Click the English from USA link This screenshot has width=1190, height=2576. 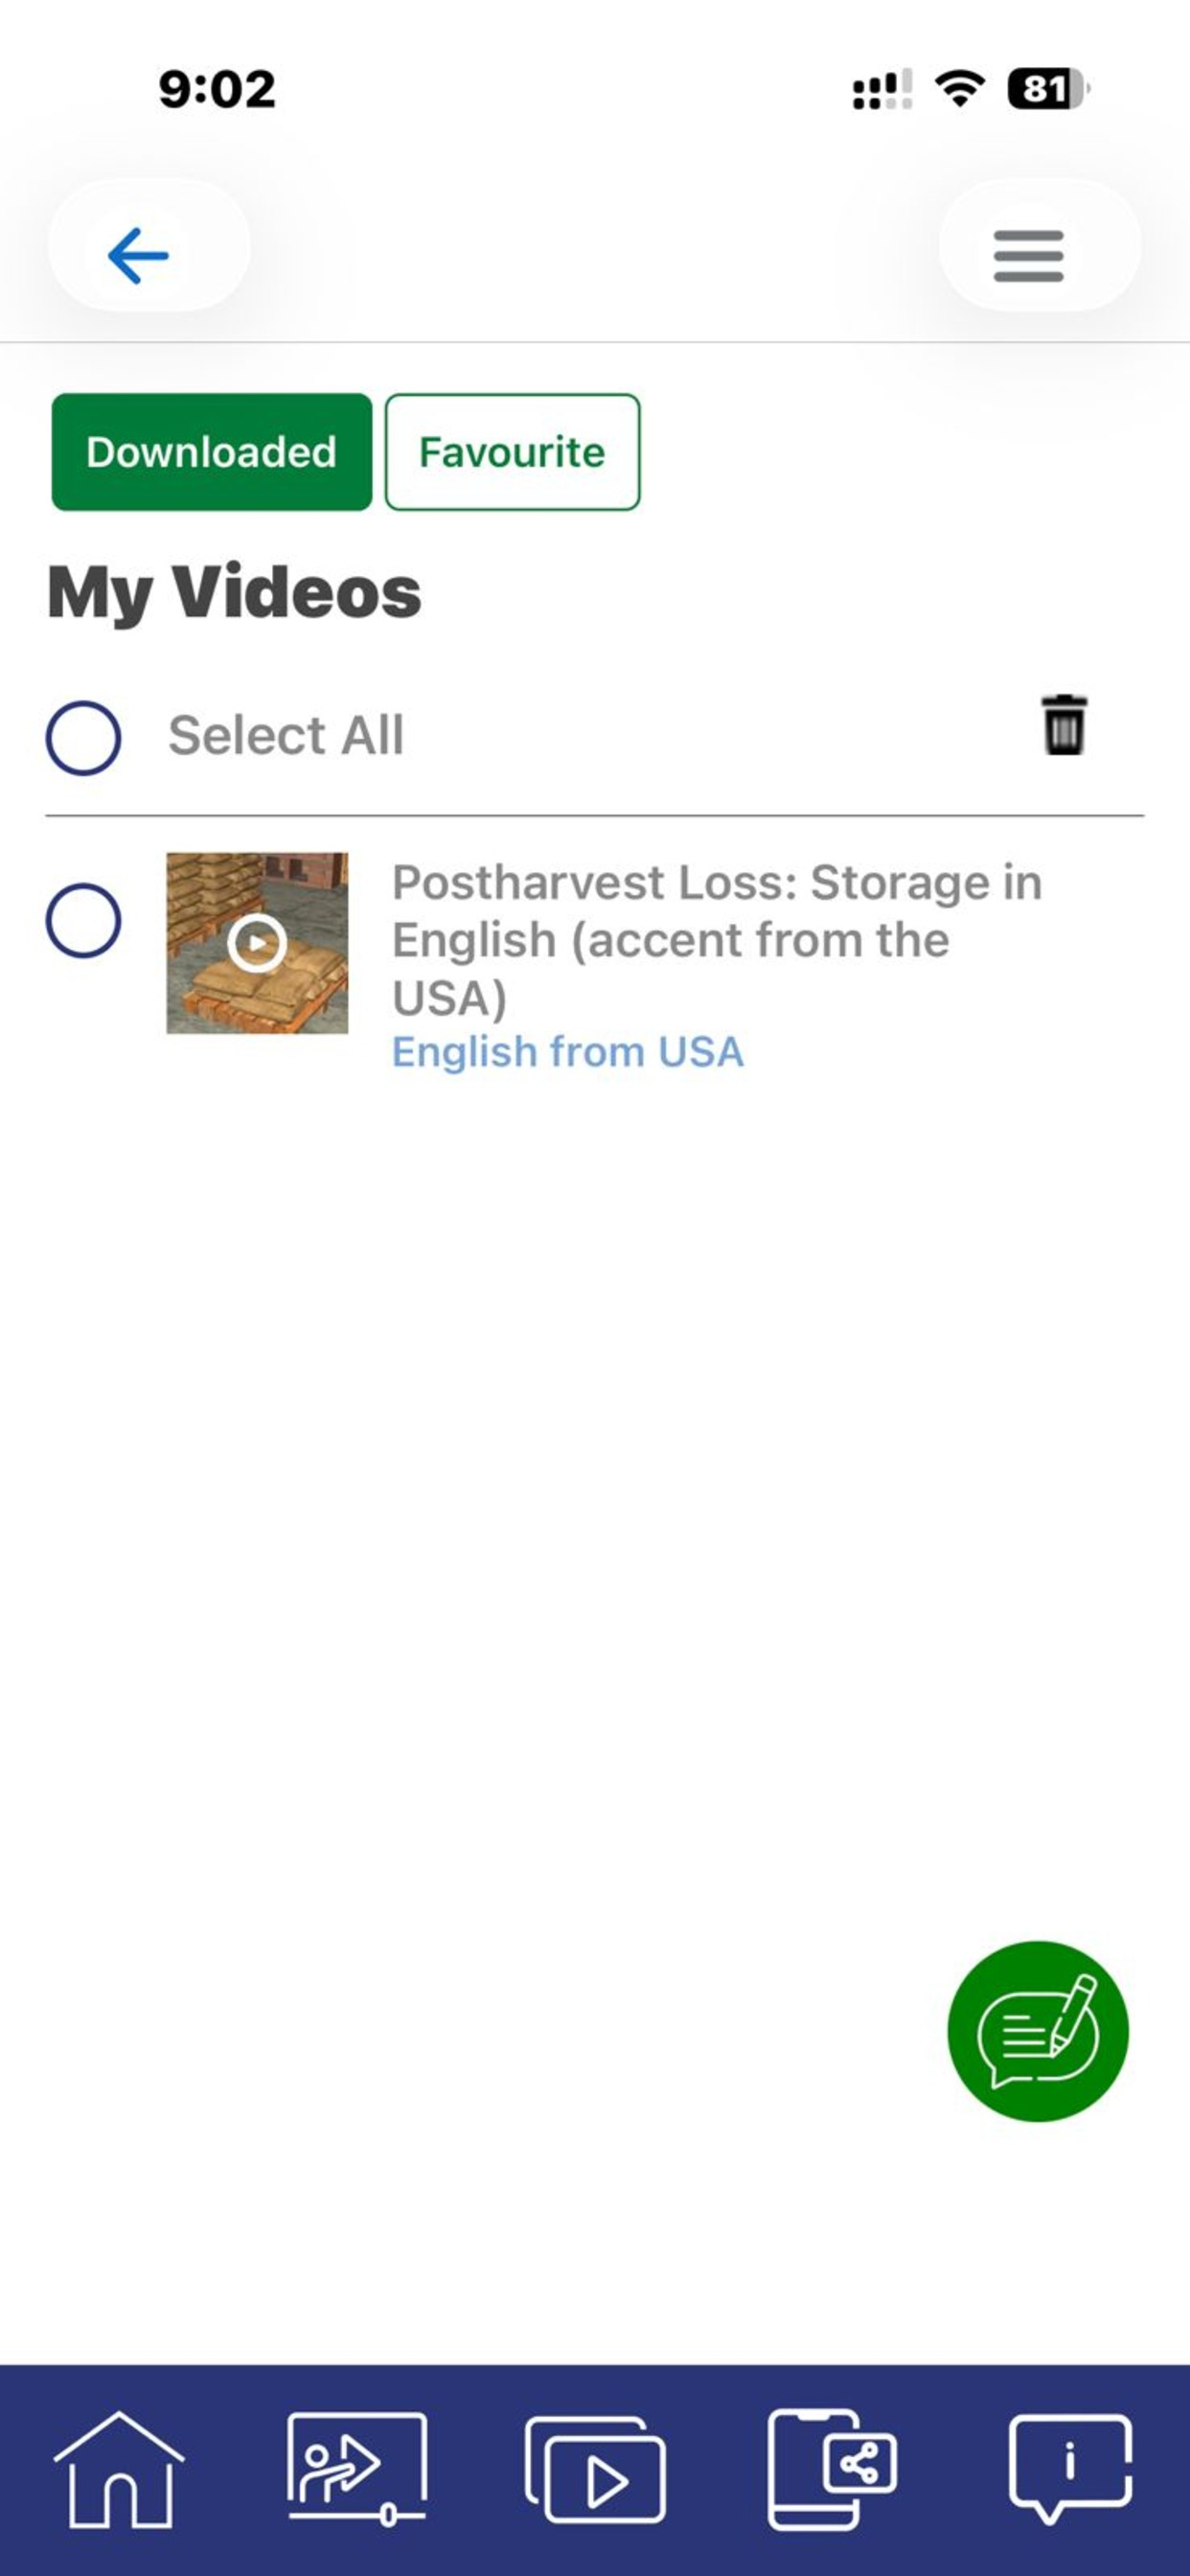coord(568,1052)
